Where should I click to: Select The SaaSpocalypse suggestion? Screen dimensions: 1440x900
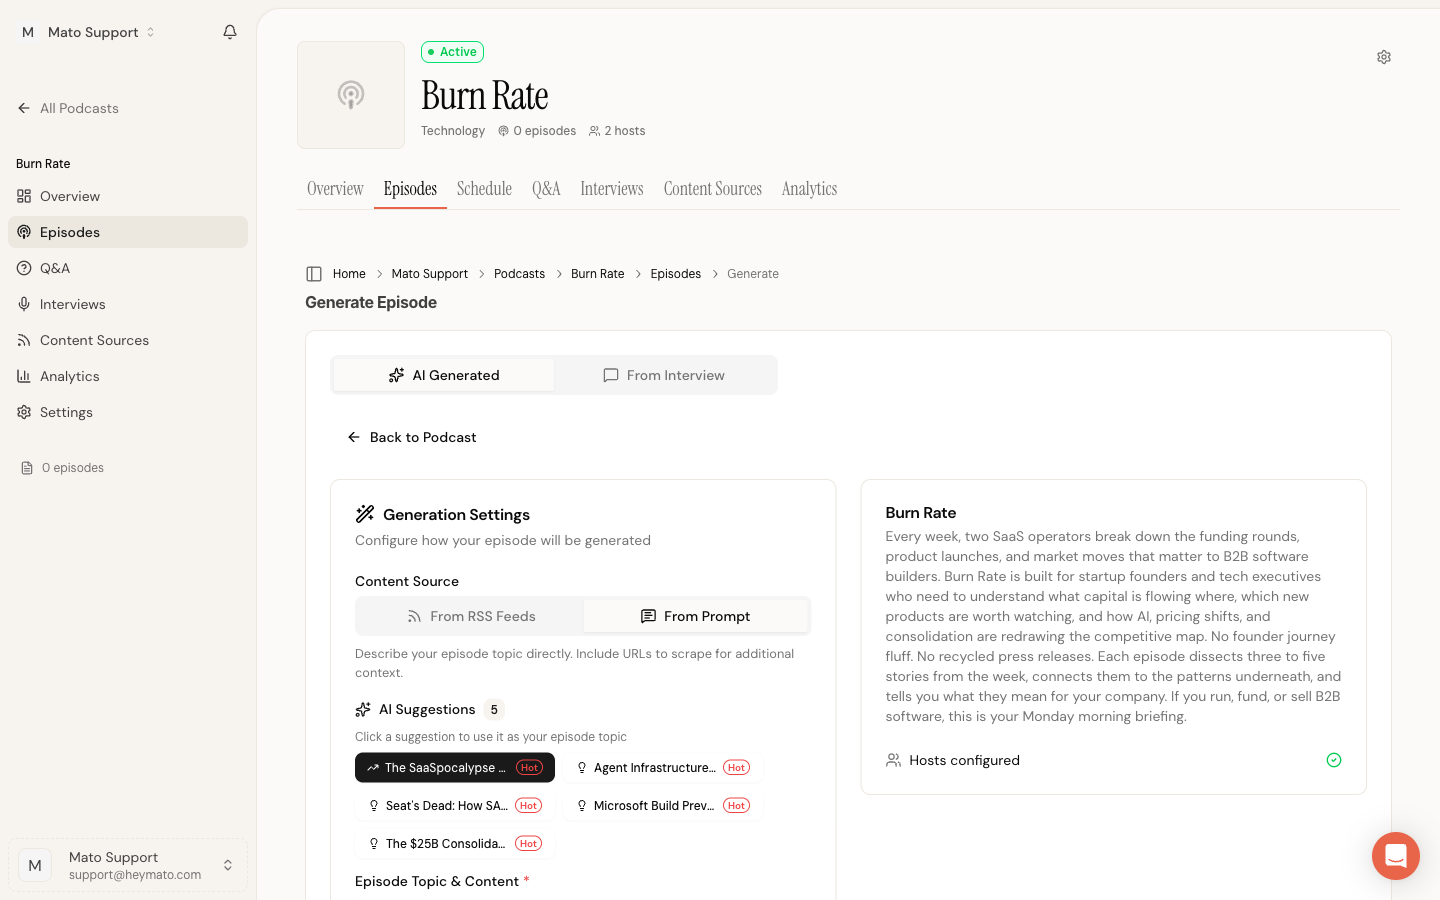pos(455,768)
